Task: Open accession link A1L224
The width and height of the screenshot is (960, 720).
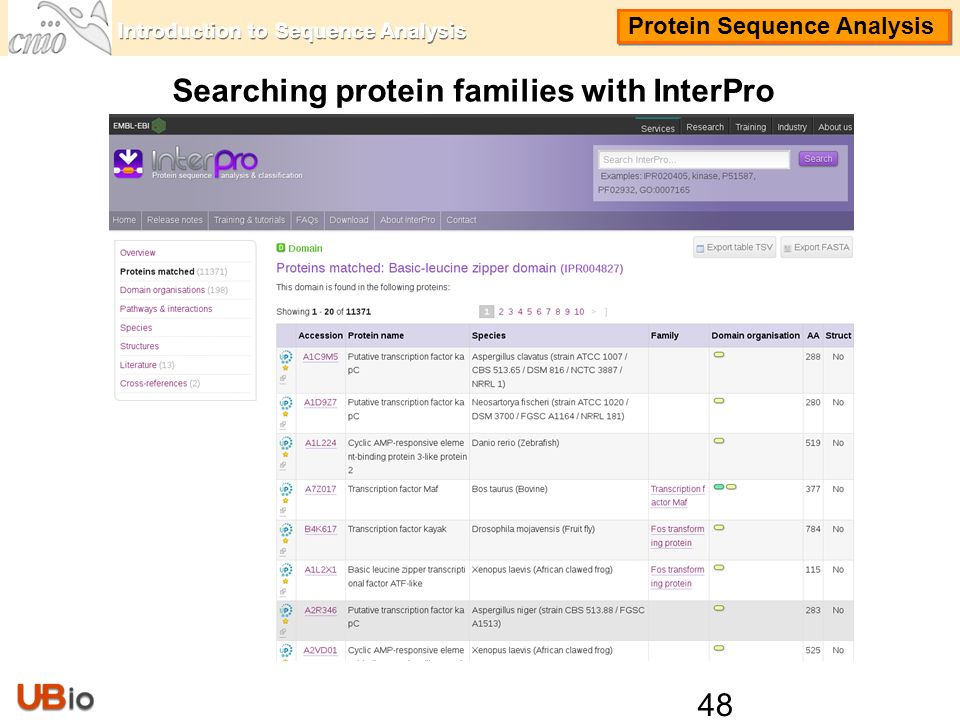Action: 321,443
